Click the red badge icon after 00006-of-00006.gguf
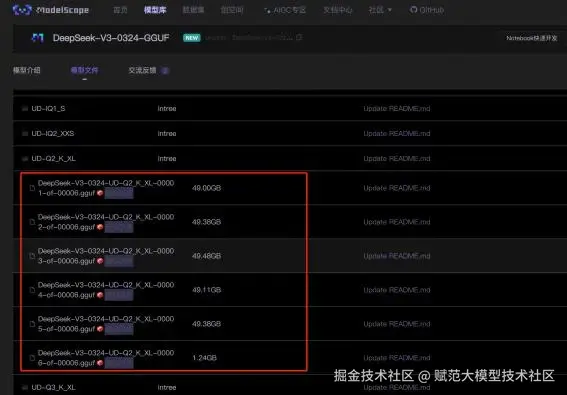 [x=100, y=363]
